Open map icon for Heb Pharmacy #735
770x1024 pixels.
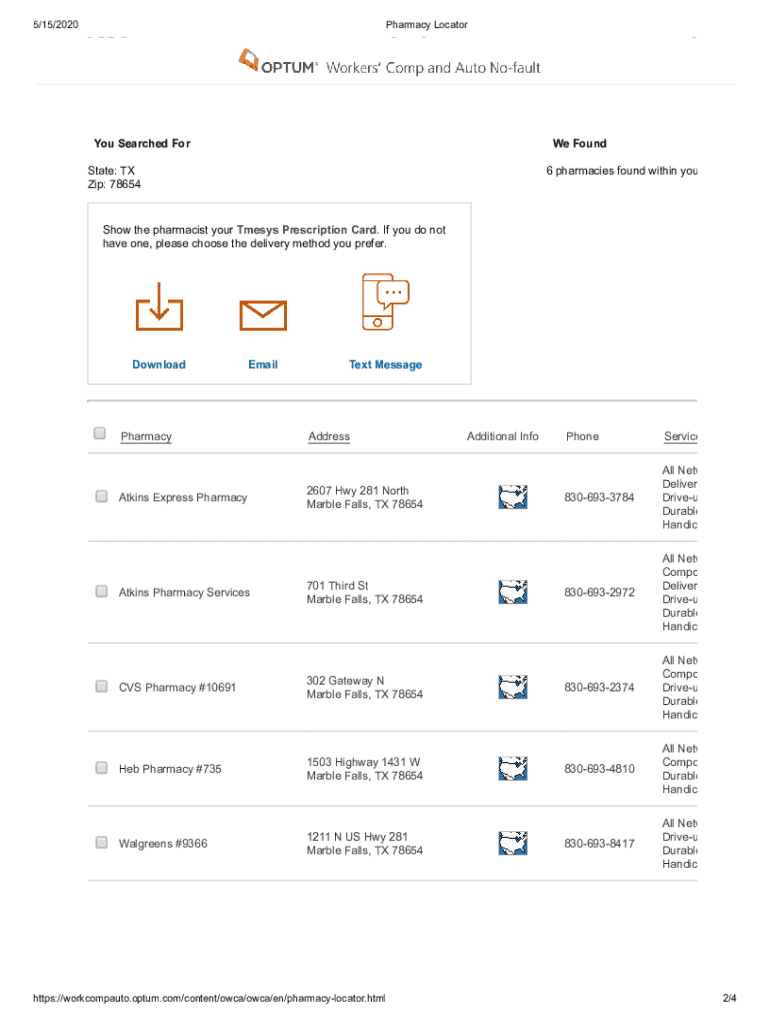512,768
